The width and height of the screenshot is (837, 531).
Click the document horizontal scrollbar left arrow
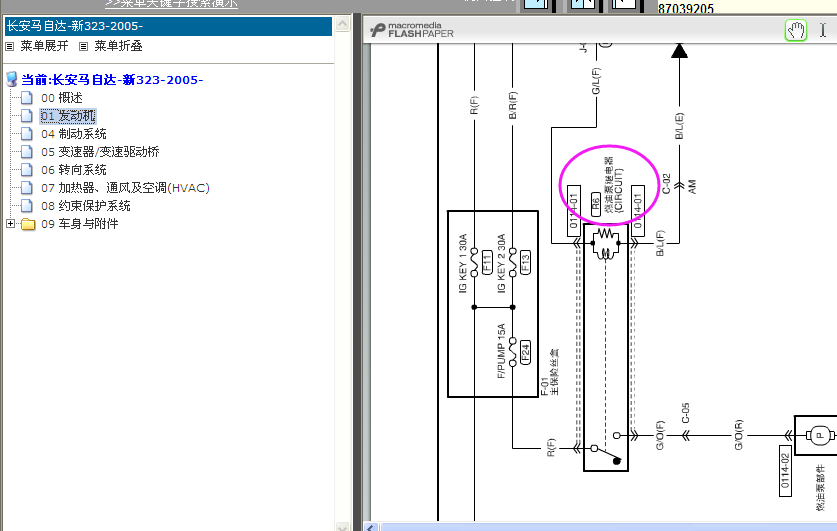(371, 526)
